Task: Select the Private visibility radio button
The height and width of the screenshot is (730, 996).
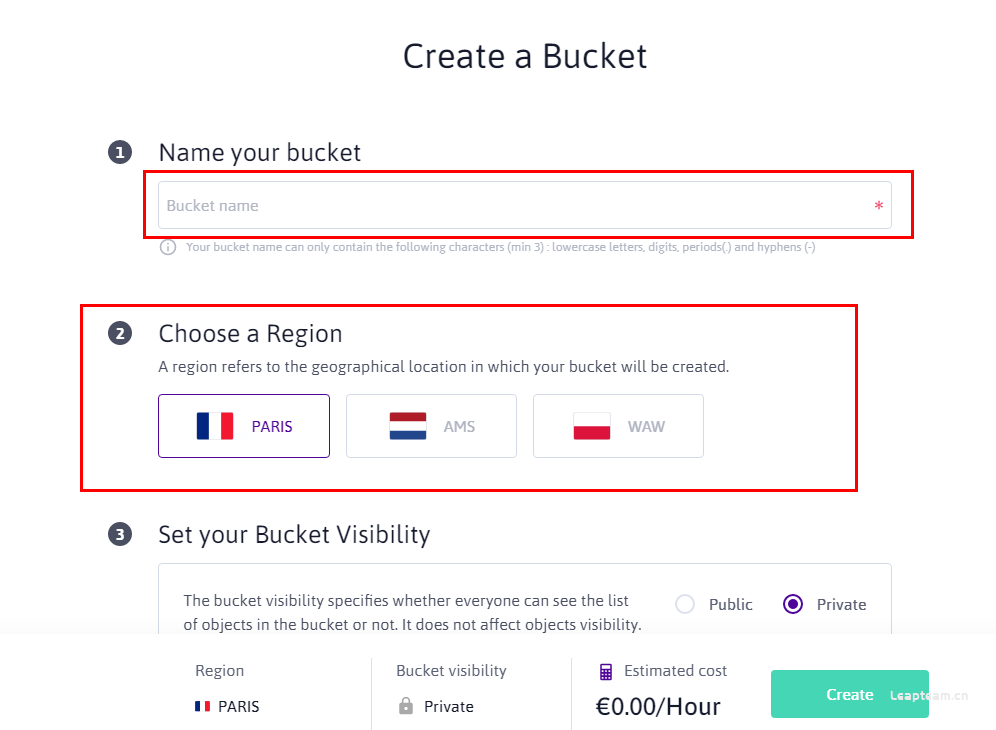Action: 793,604
